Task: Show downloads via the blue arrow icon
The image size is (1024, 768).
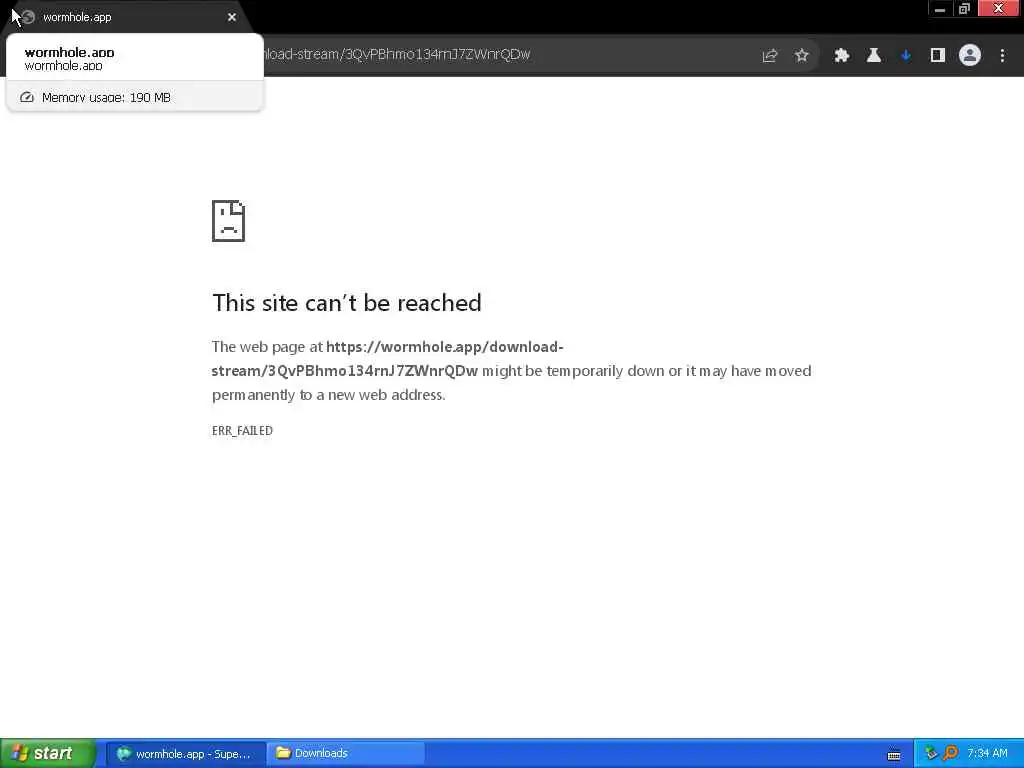Action: pos(906,56)
